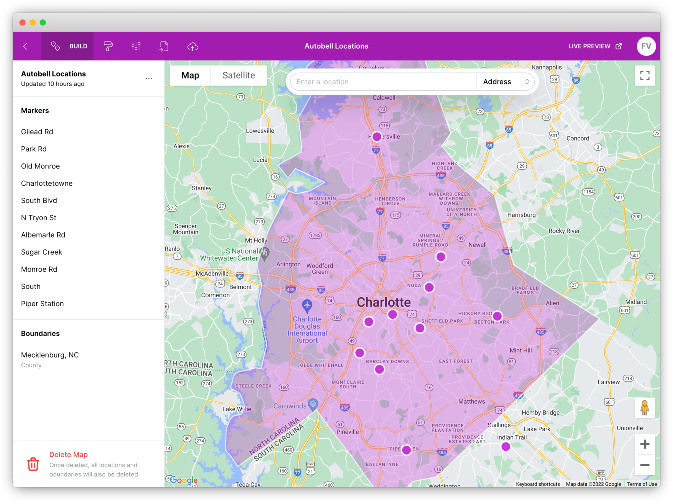Zoom out on the map
Viewport: 673px width, 500px height.
click(645, 465)
